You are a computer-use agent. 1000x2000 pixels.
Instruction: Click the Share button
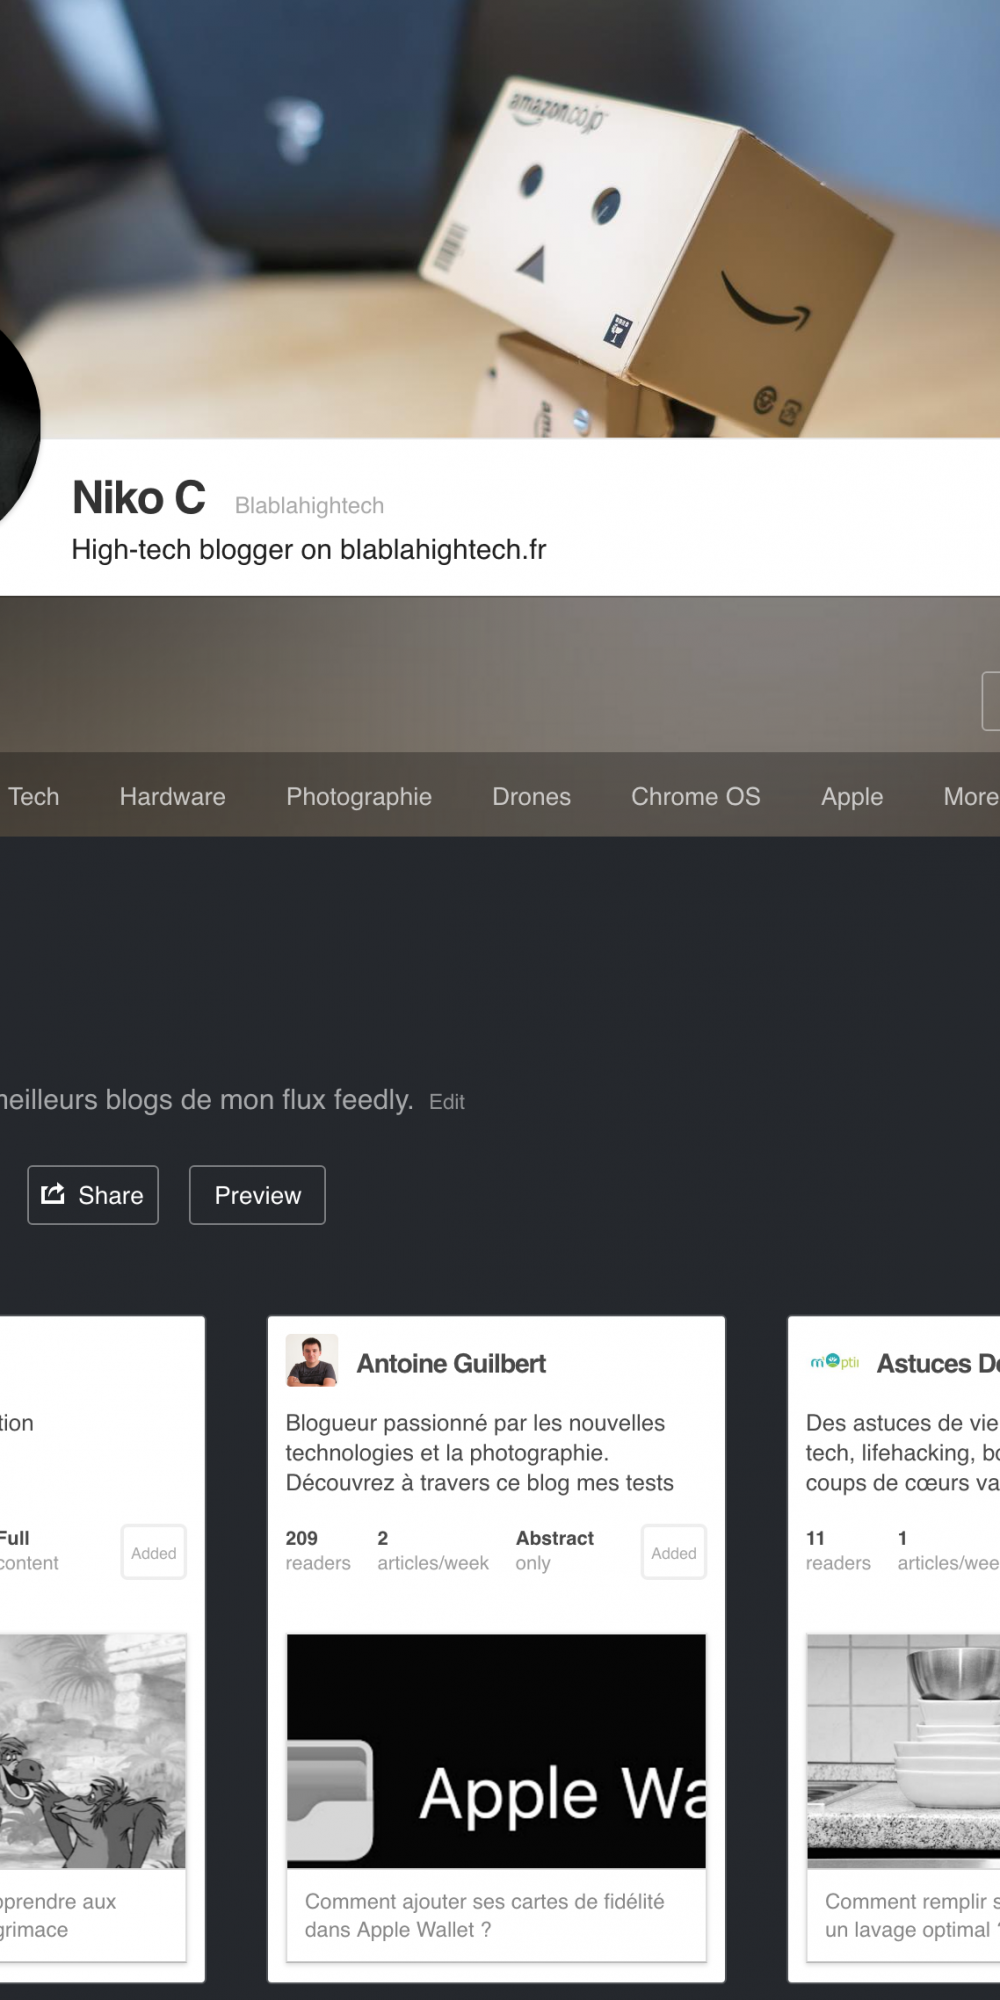(x=93, y=1195)
